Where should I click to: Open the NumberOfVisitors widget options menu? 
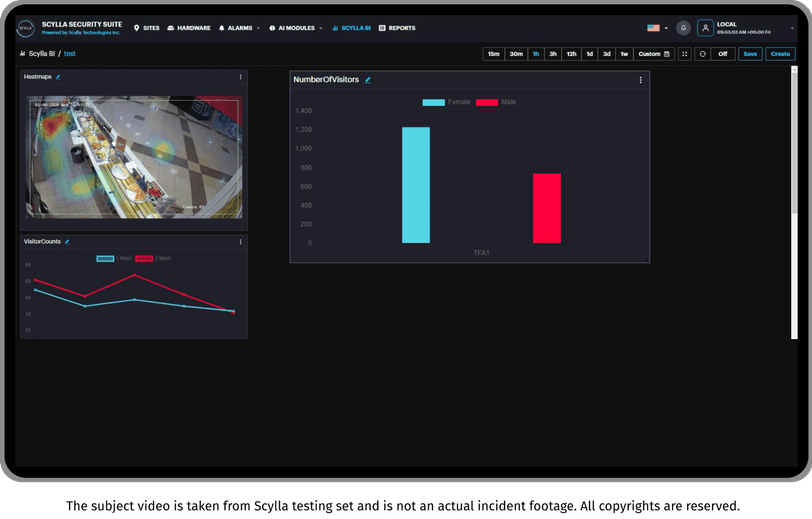(x=641, y=80)
